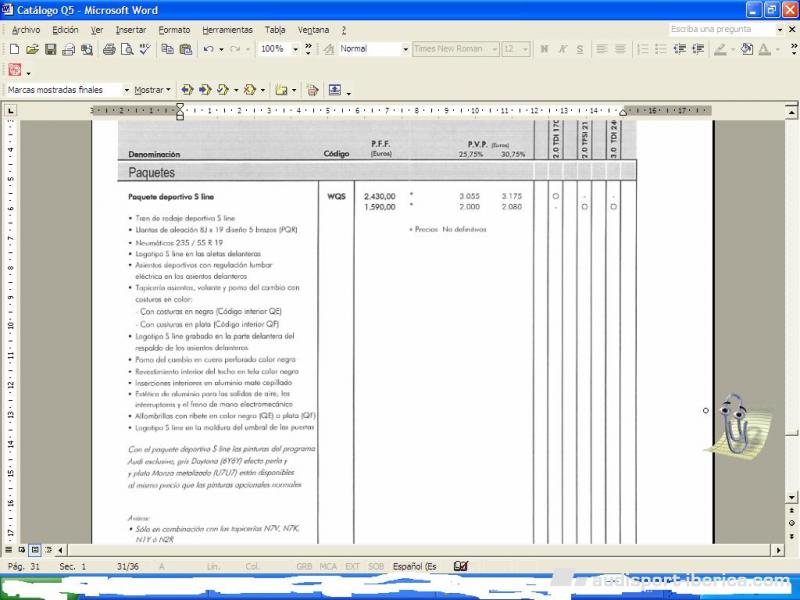Click the Español language indicator
The image size is (800, 600).
(414, 566)
